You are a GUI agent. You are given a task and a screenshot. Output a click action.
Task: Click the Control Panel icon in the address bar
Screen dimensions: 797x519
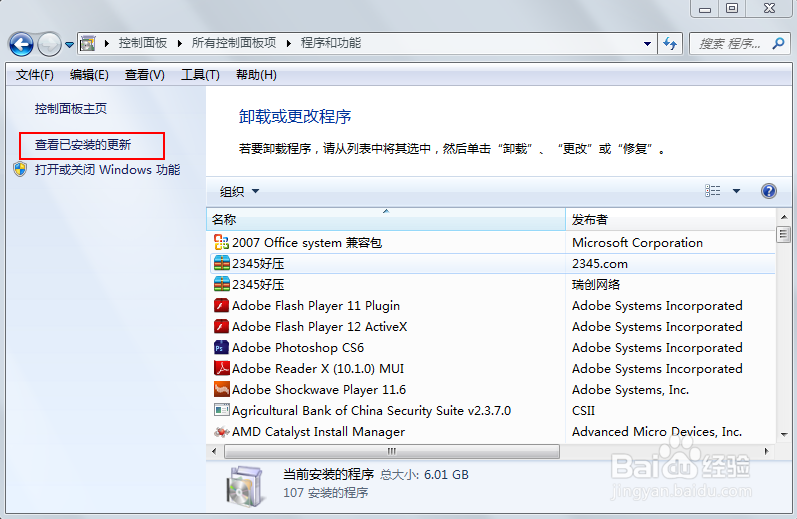coord(88,43)
